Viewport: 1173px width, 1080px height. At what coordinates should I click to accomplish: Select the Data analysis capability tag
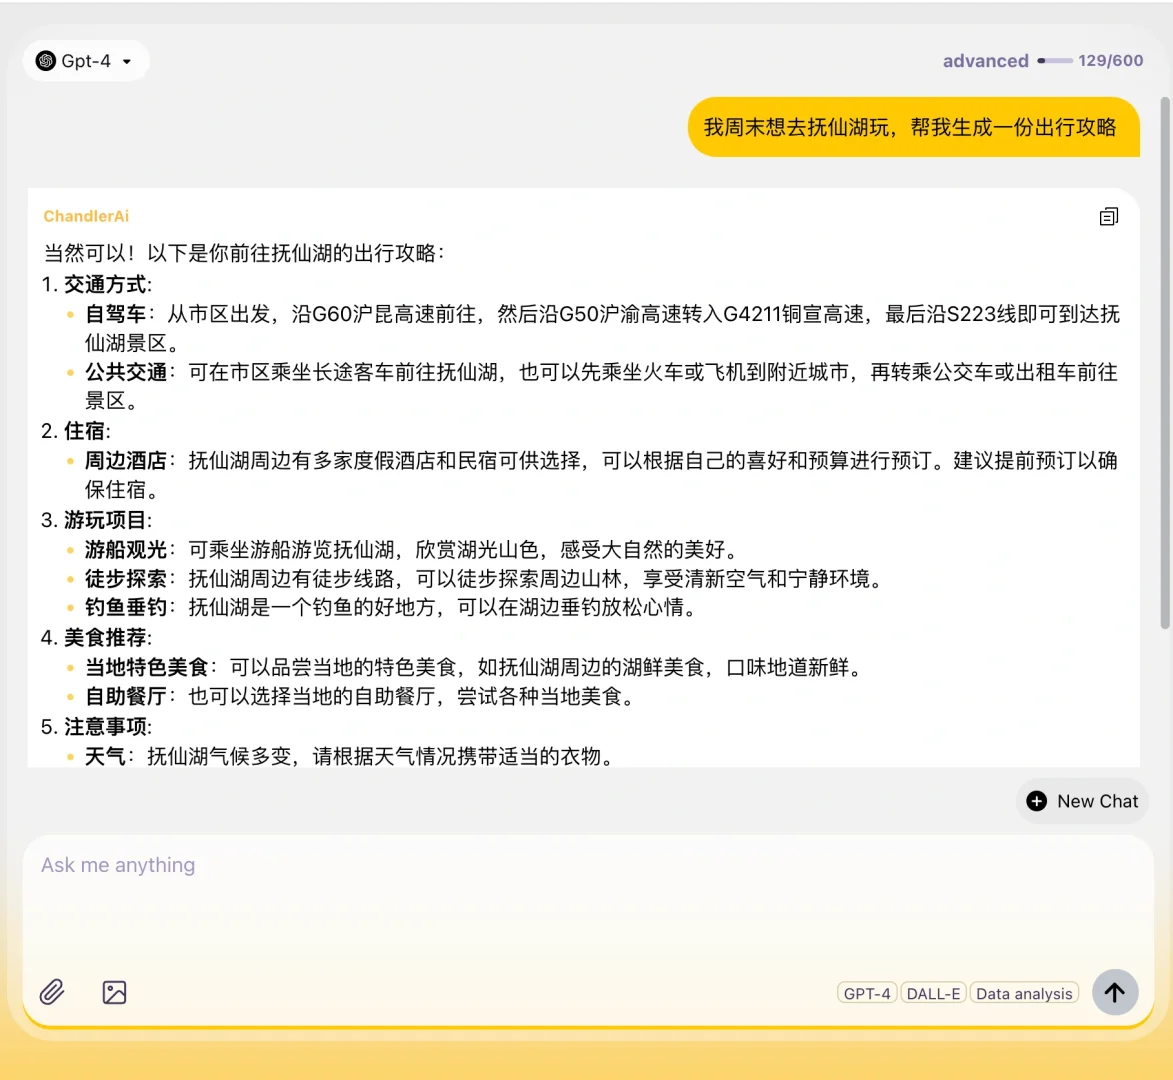tap(1024, 993)
